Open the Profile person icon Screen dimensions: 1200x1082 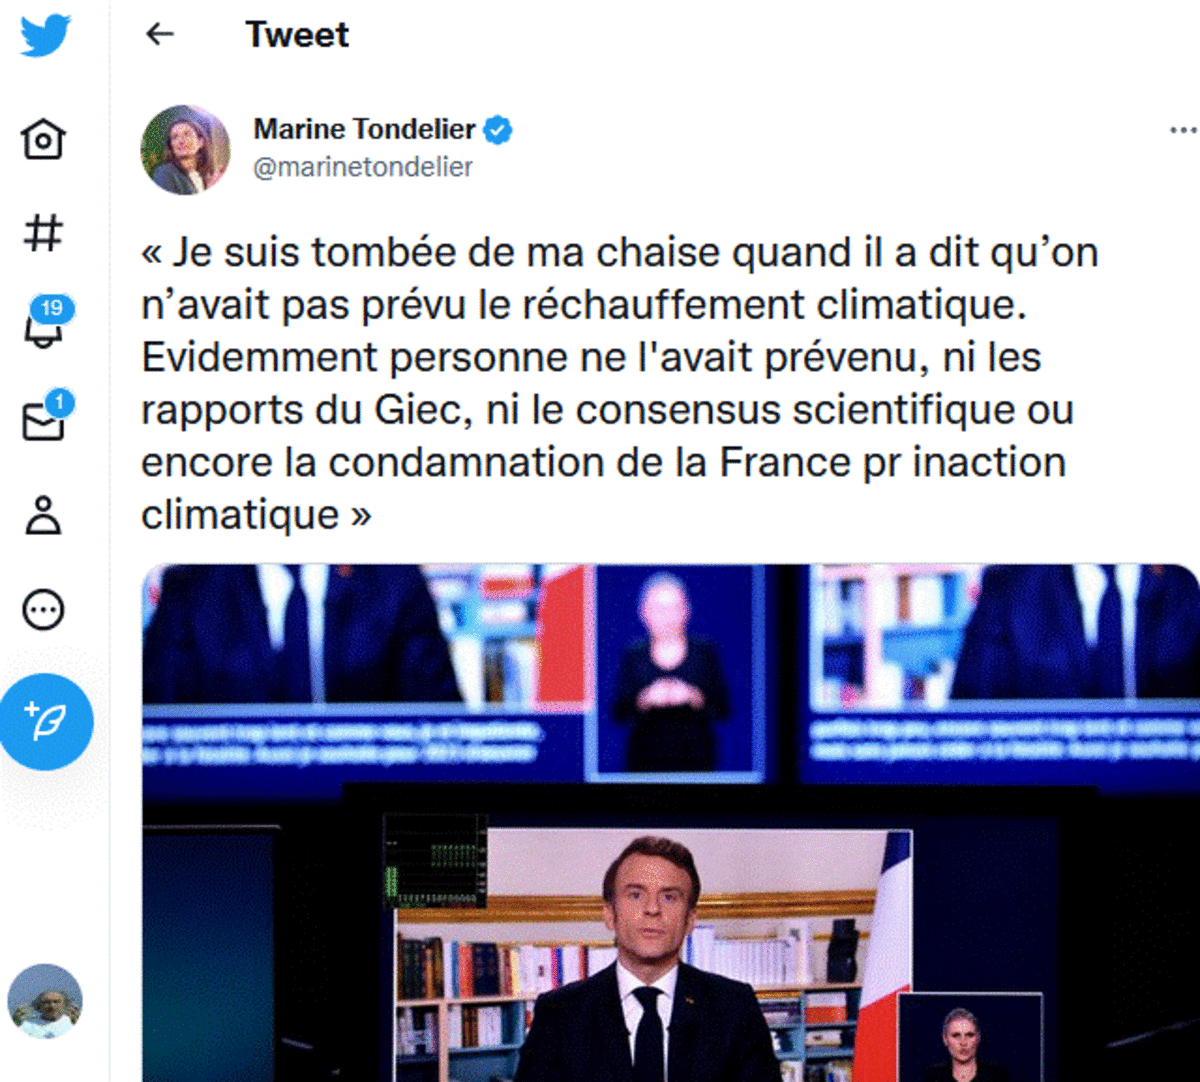coord(43,516)
